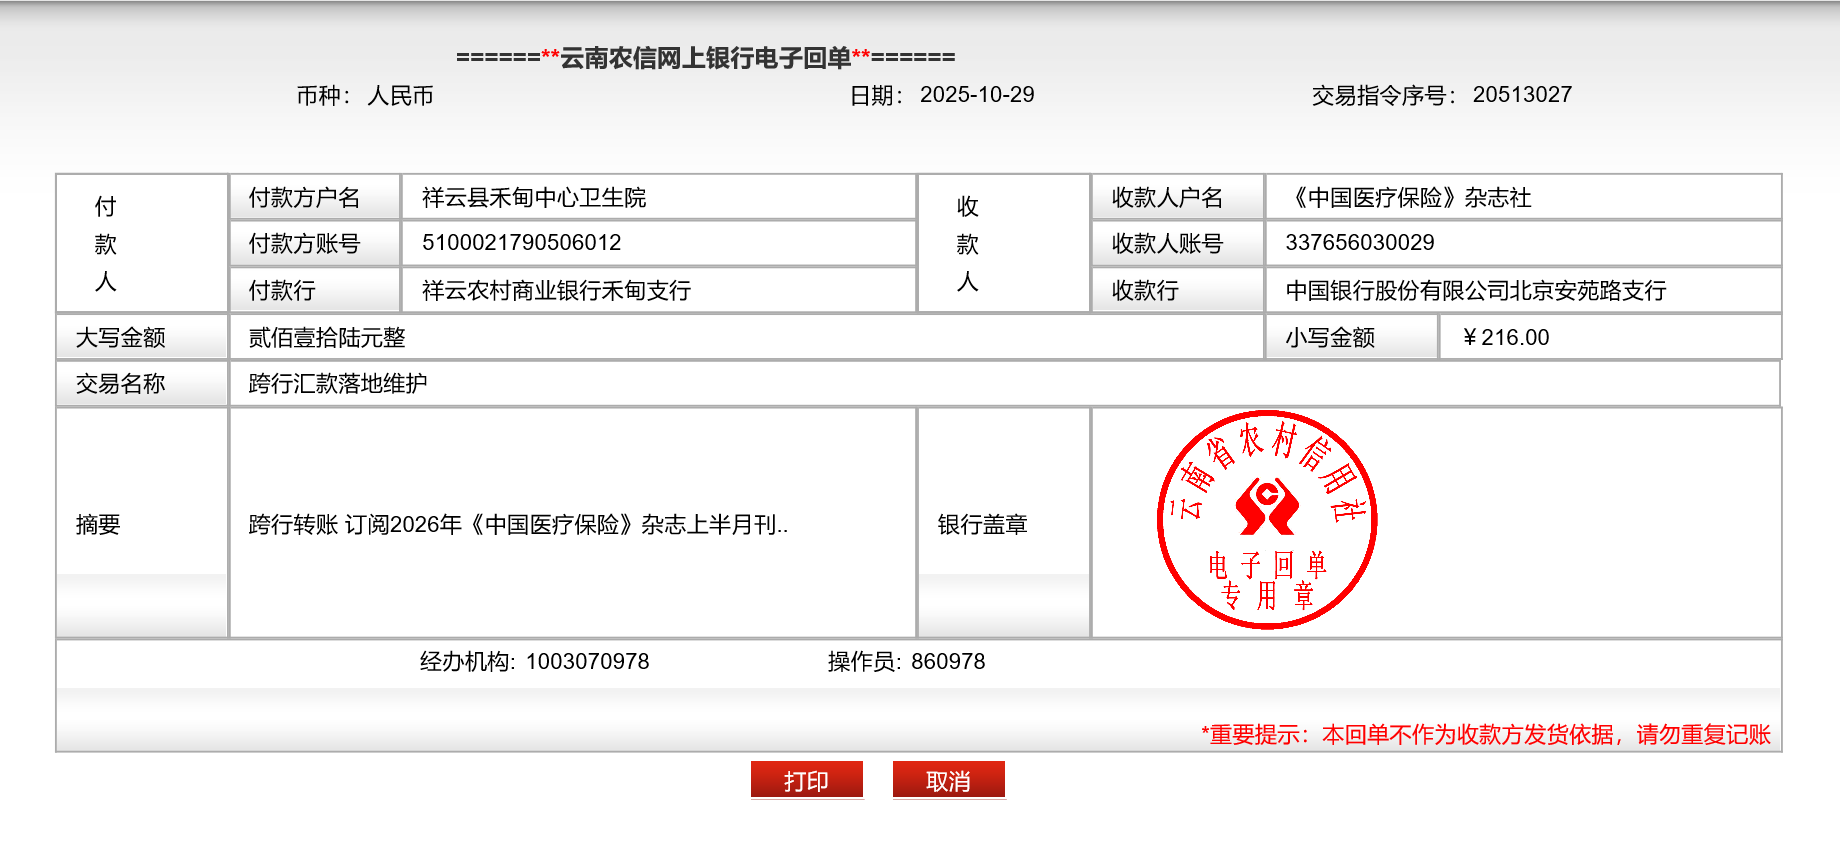Click the payer account number 5100021790506012

pos(521,243)
